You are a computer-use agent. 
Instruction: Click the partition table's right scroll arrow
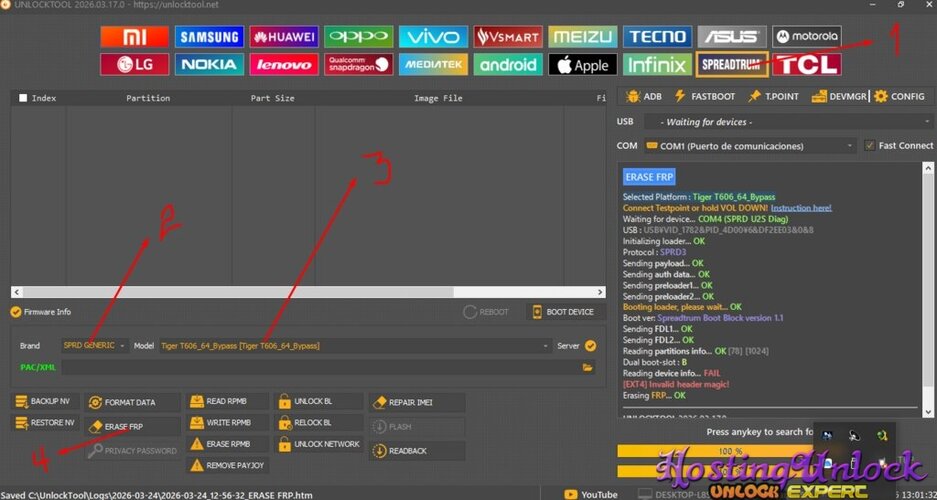pos(601,292)
